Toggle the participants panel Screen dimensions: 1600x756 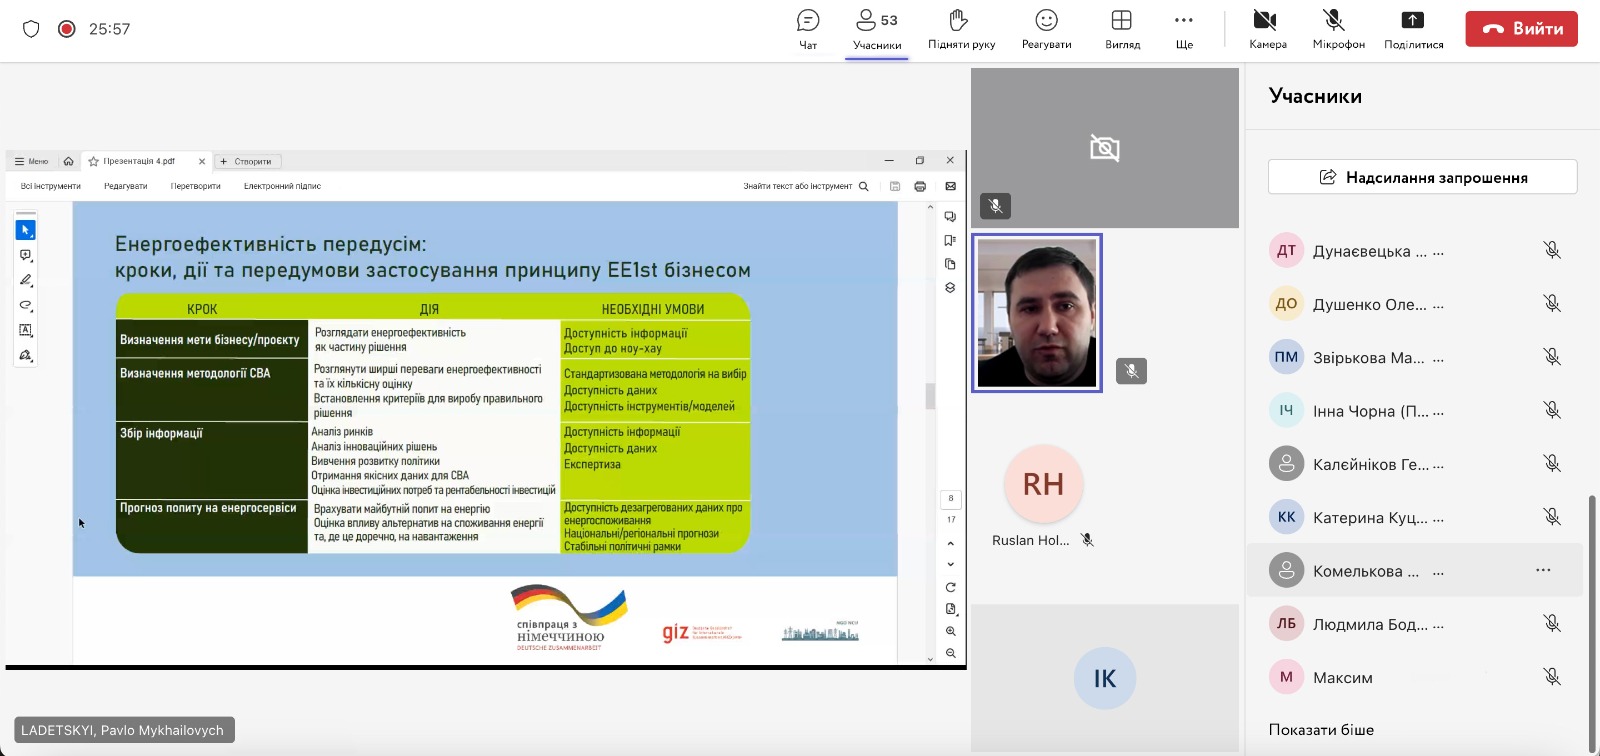point(877,29)
